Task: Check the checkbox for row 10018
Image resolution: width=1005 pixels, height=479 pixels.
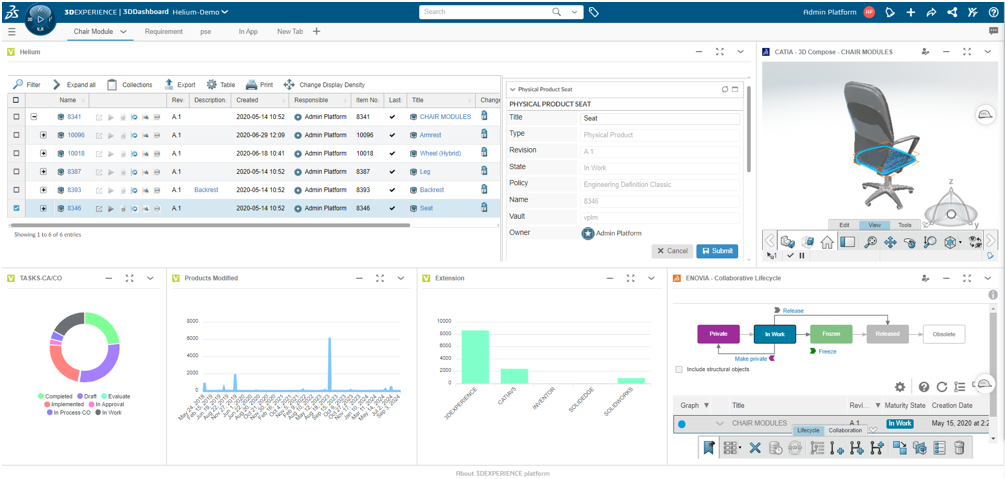Action: coord(16,153)
